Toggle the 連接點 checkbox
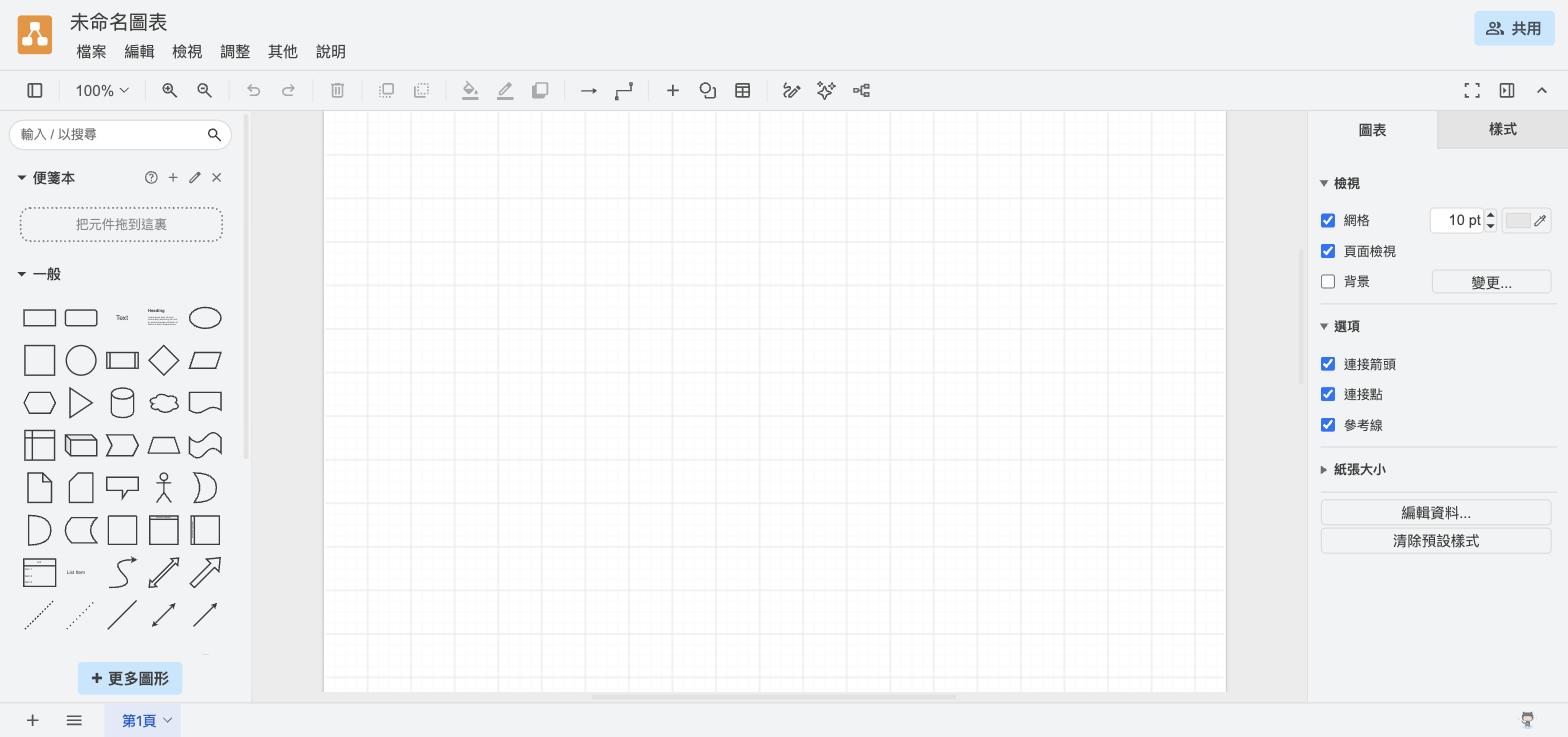Screen dimensions: 1568x737 click(1328, 394)
